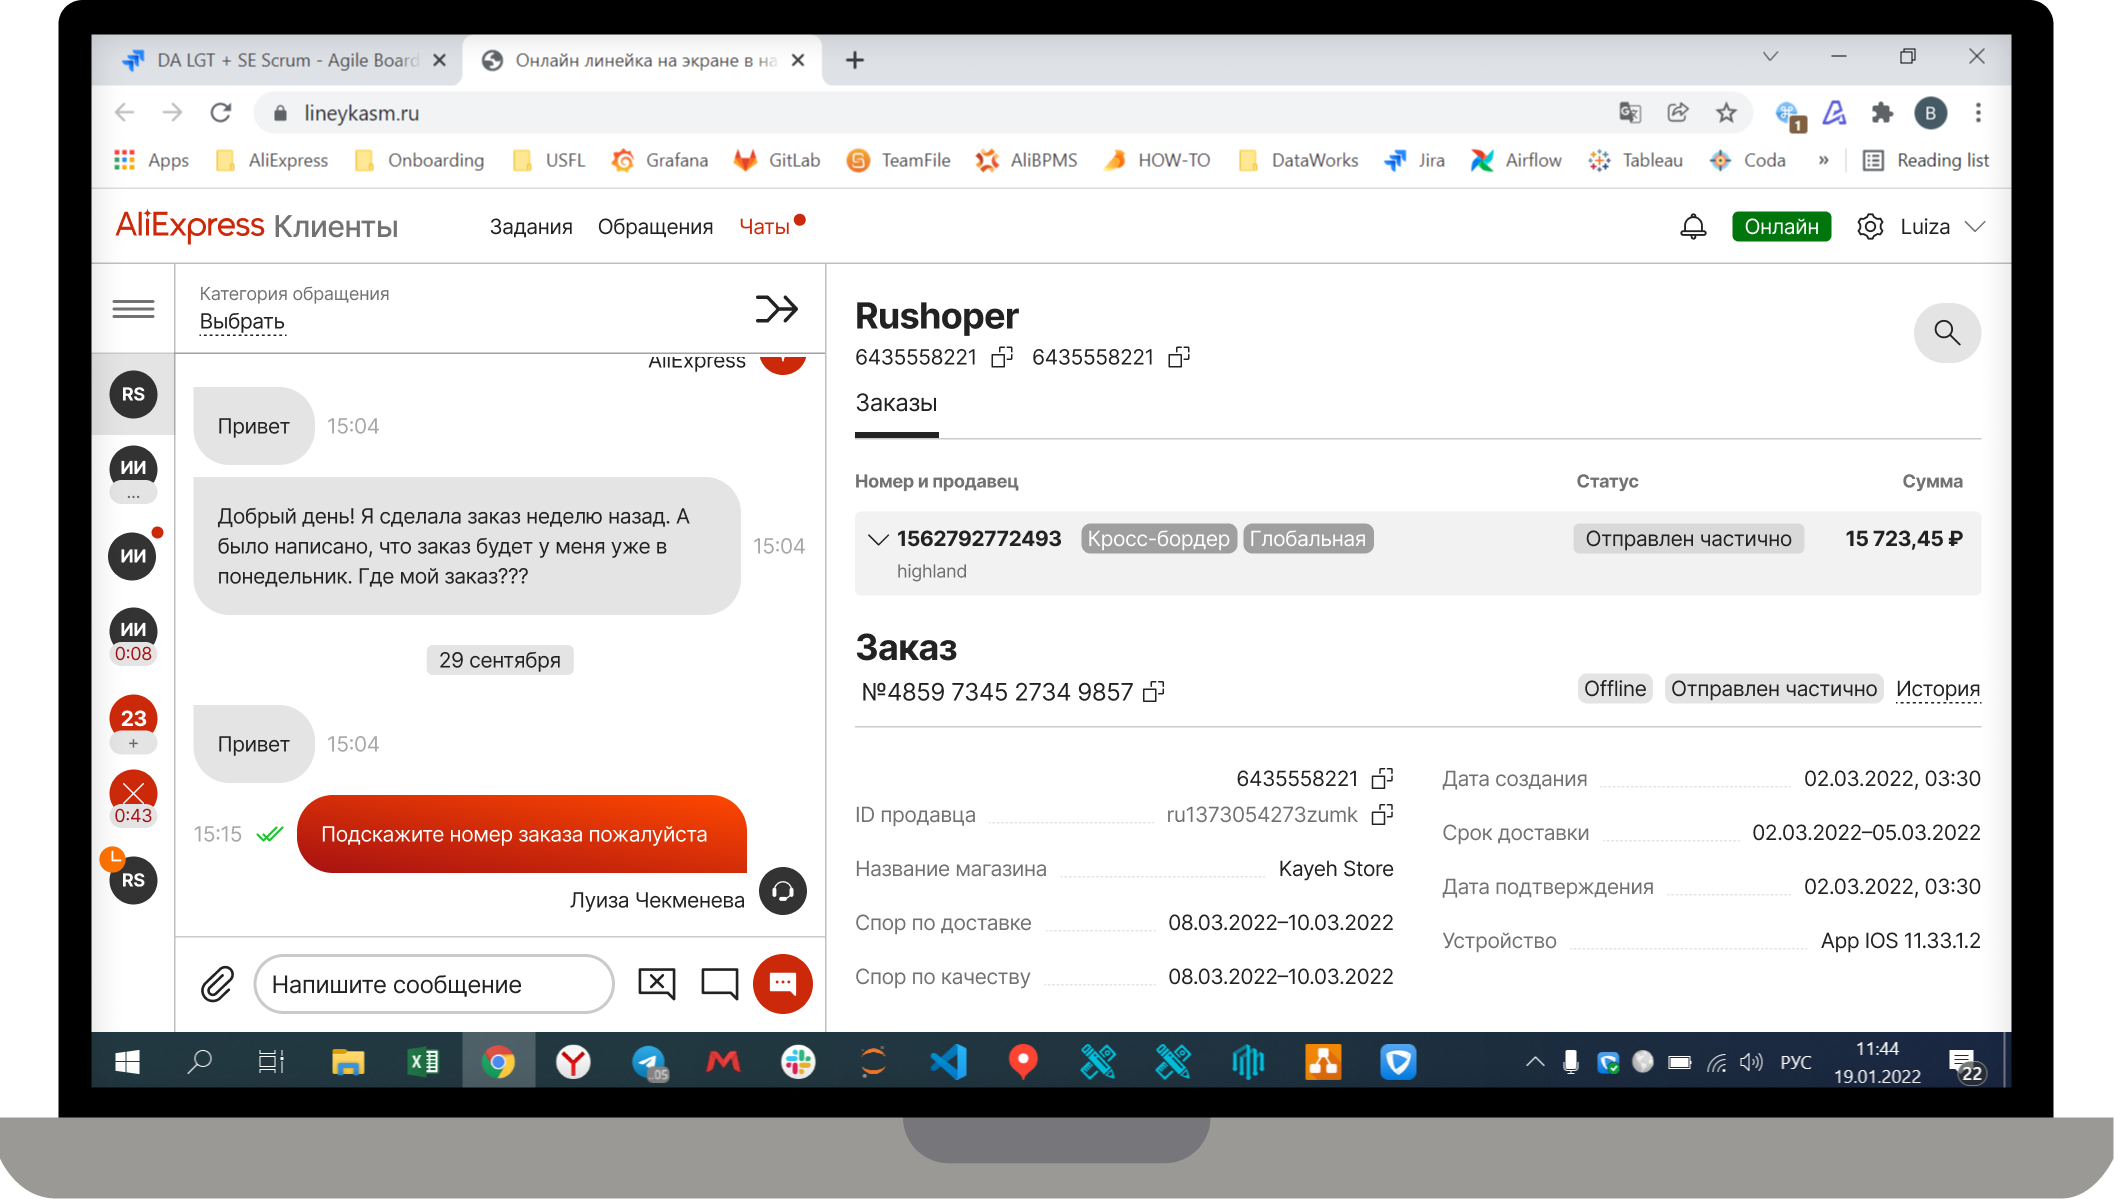Image resolution: width=2114 pixels, height=1199 pixels.
Task: Open Telegram from the taskbar
Action: pos(649,1062)
